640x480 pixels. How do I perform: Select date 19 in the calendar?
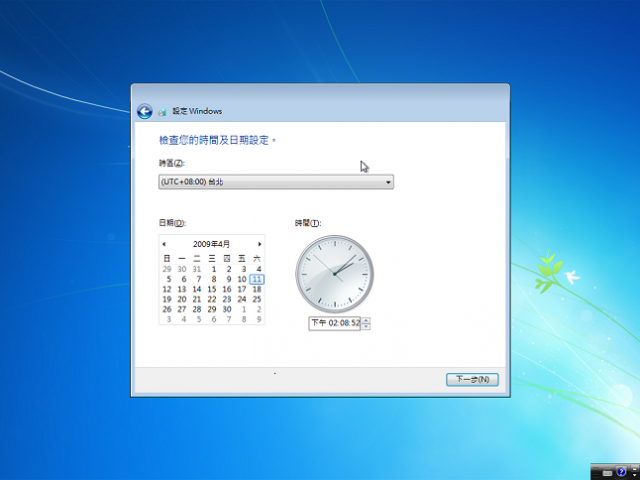[x=167, y=299]
